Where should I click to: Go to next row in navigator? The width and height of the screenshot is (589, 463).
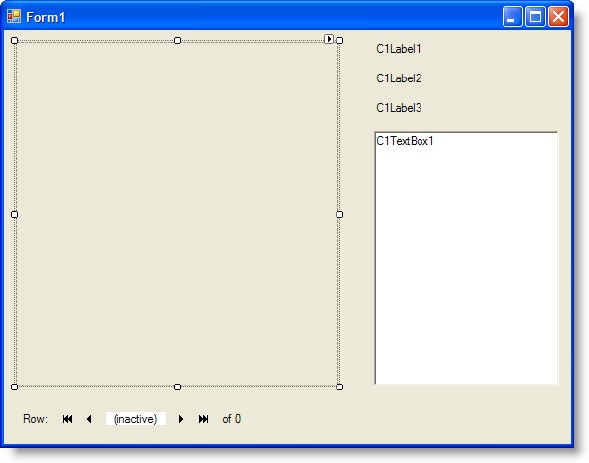(x=181, y=419)
